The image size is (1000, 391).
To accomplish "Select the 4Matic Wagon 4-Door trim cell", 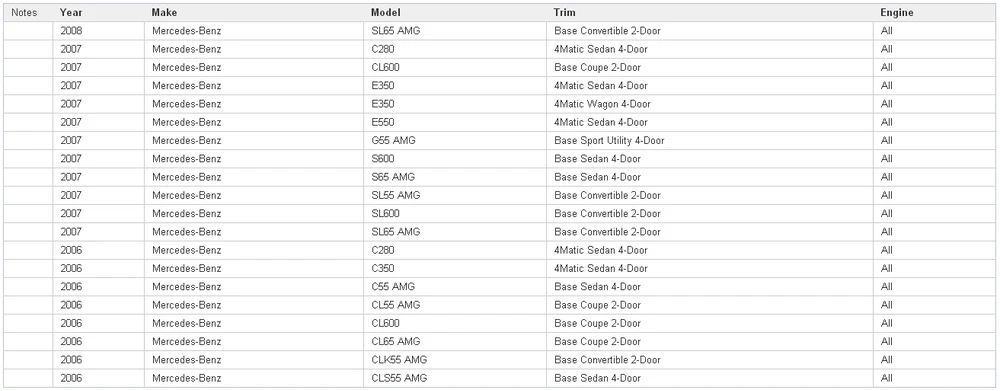I will [x=710, y=104].
